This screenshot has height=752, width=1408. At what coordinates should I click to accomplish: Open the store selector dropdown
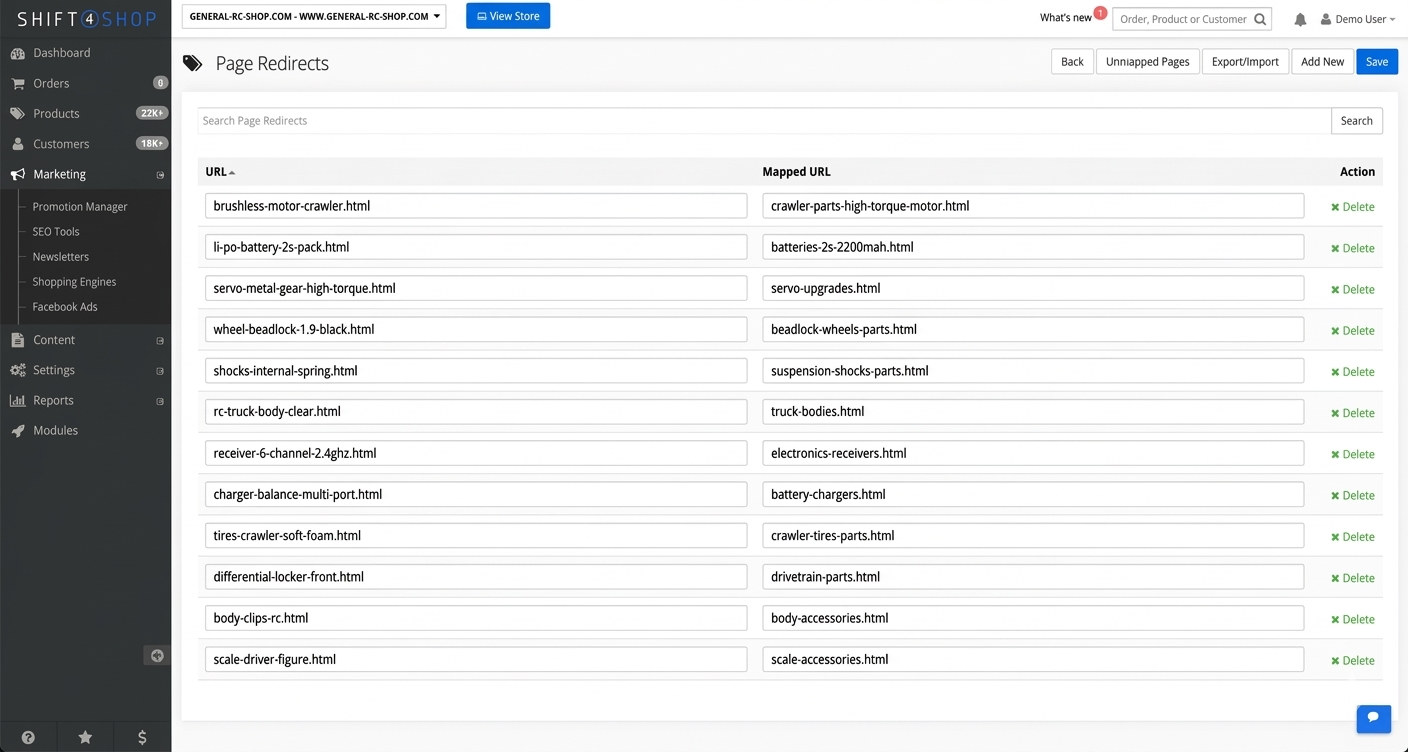(313, 16)
